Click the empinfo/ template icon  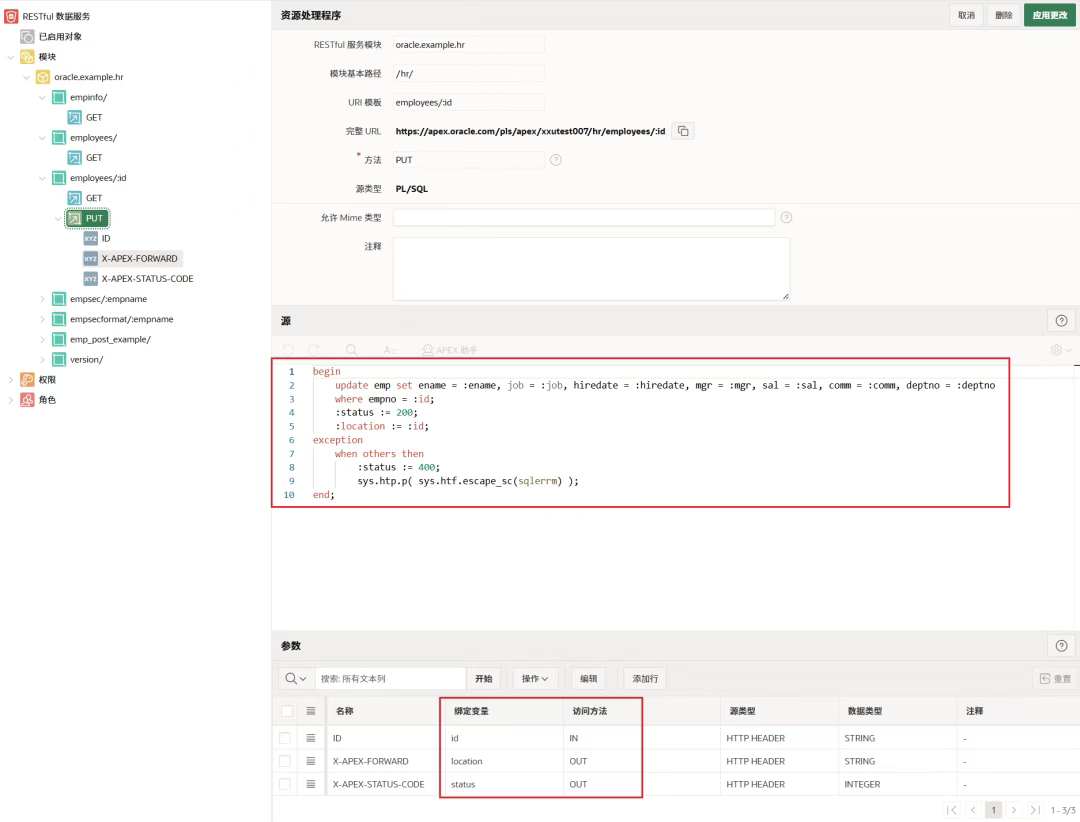[59, 97]
